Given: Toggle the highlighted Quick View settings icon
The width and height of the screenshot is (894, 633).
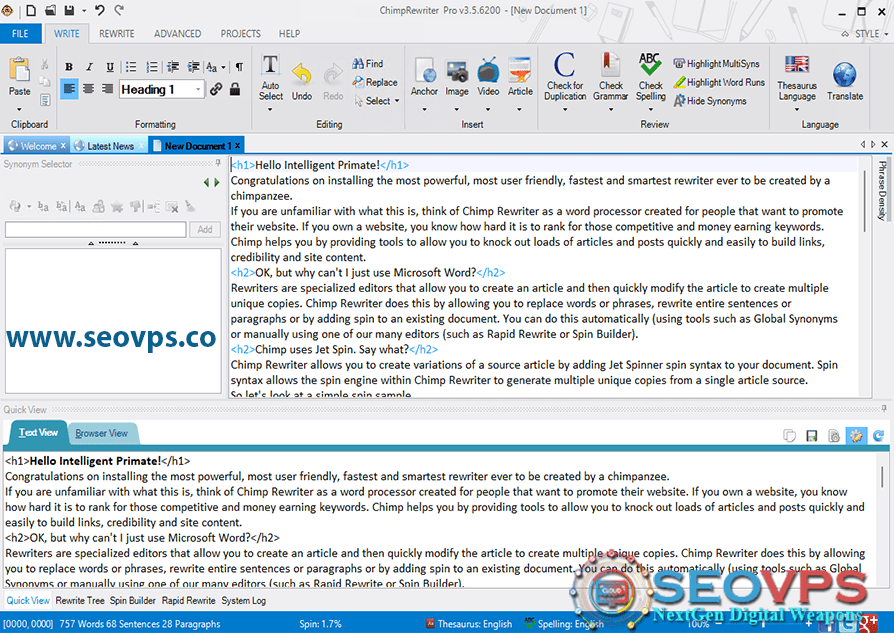Looking at the screenshot, I should [856, 436].
